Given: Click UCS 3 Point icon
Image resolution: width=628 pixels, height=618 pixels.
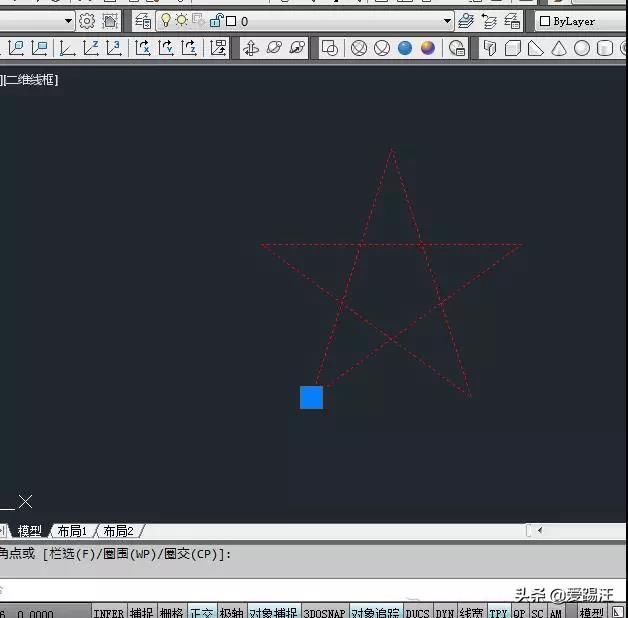Looking at the screenshot, I should [114, 48].
